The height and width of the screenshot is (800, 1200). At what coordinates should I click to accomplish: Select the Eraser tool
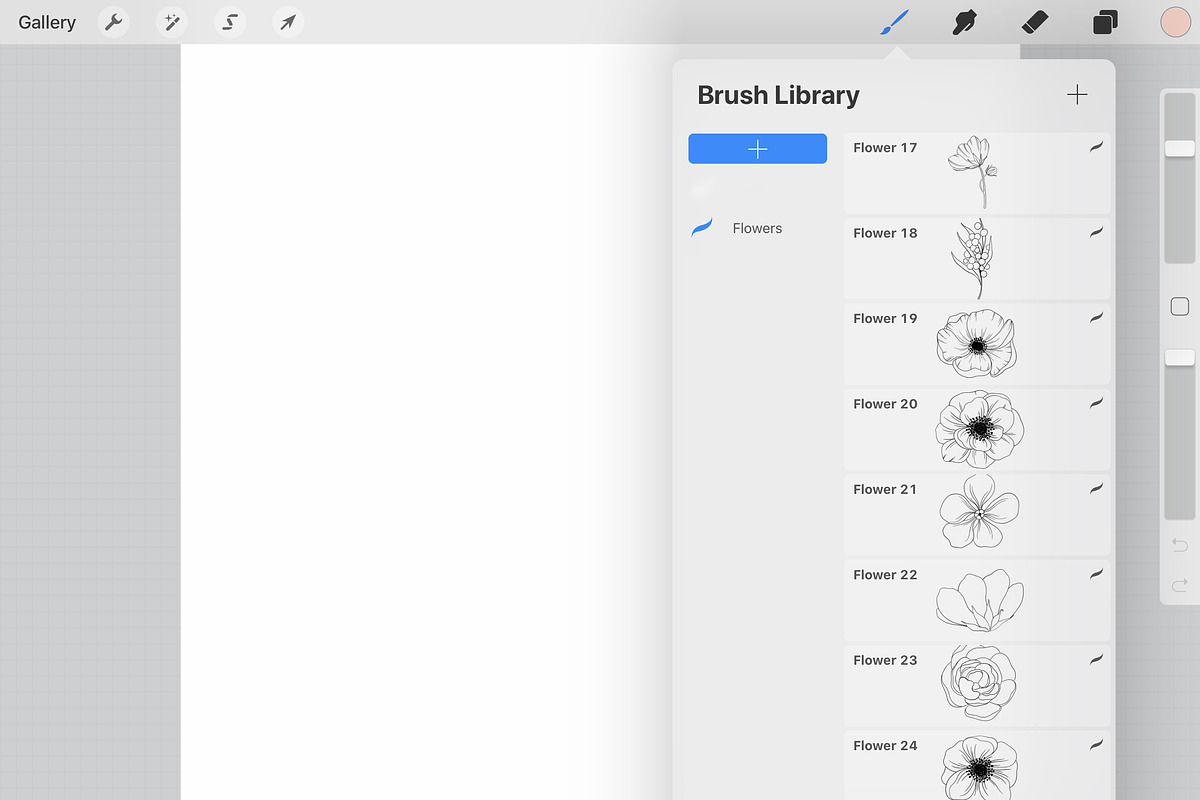click(x=1035, y=22)
